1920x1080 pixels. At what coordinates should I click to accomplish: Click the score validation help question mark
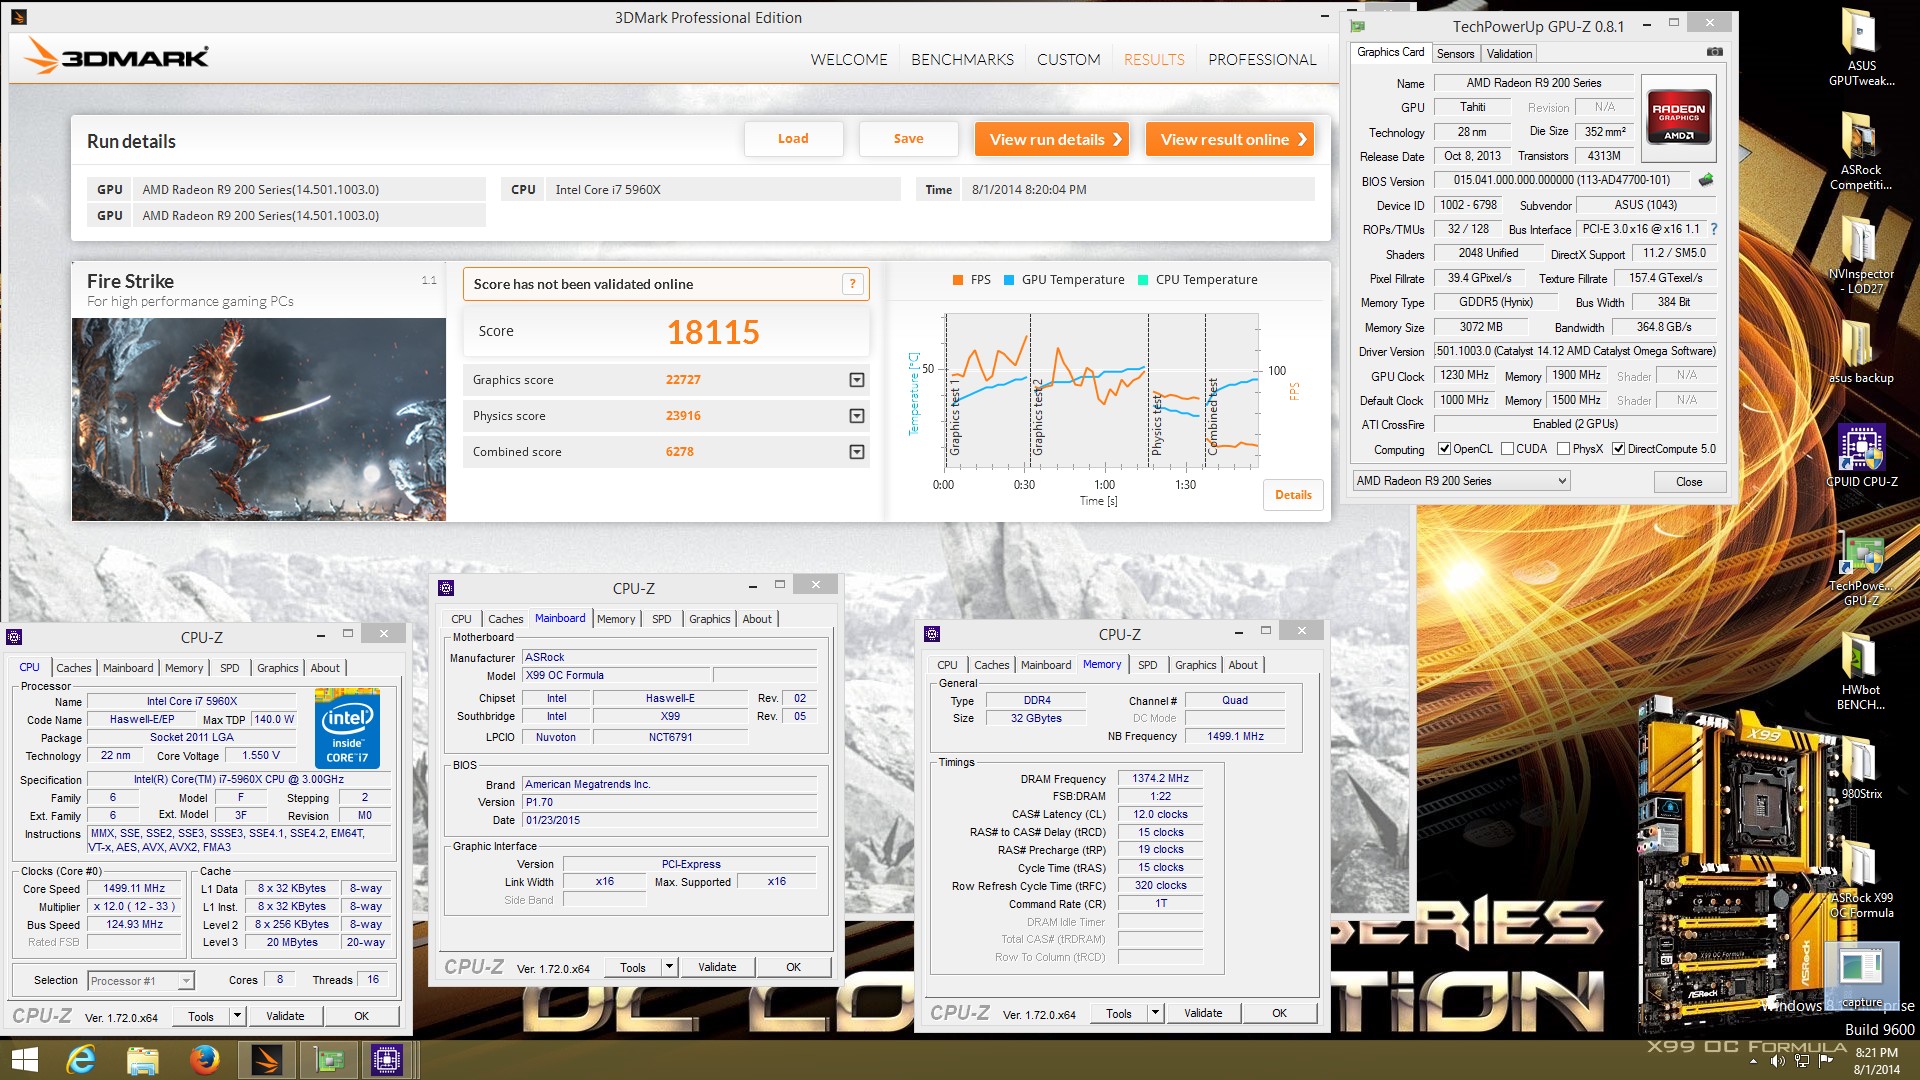click(x=852, y=284)
